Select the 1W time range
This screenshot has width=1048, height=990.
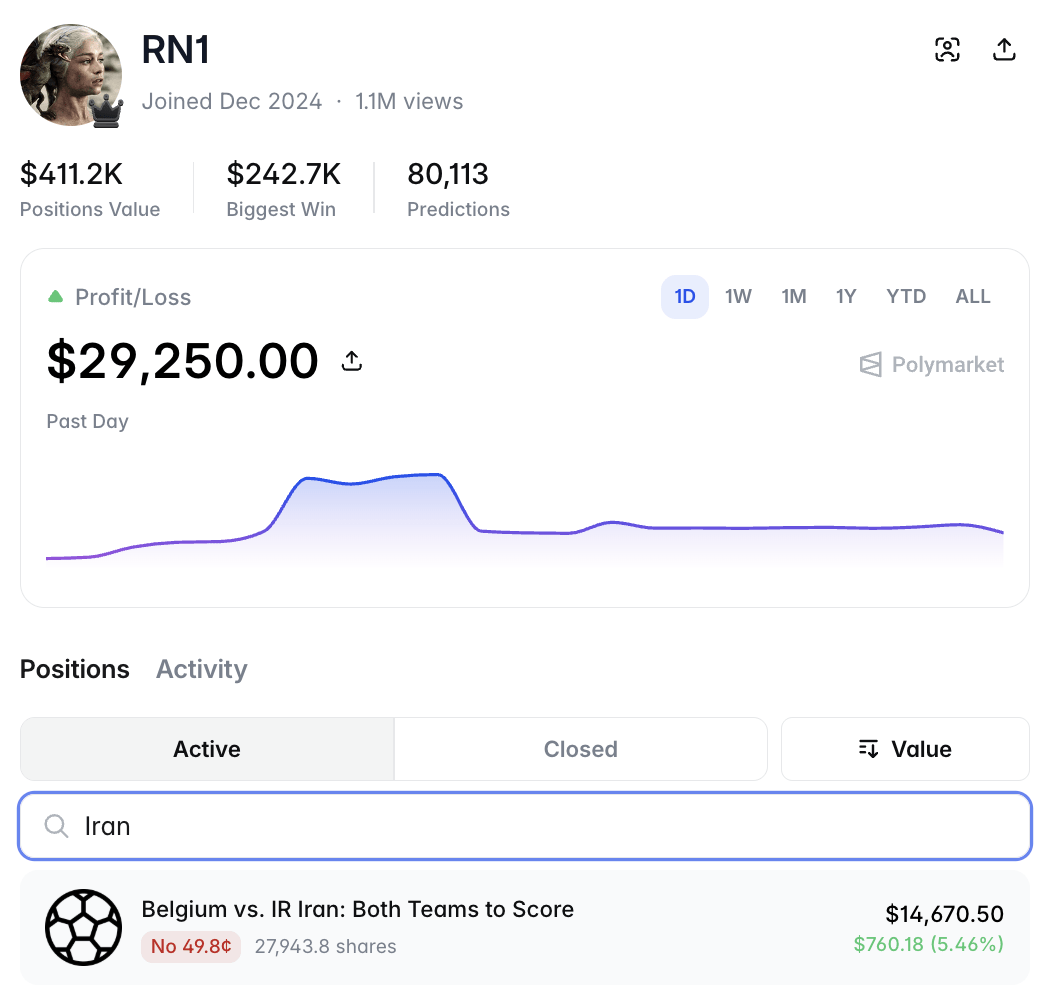click(738, 296)
